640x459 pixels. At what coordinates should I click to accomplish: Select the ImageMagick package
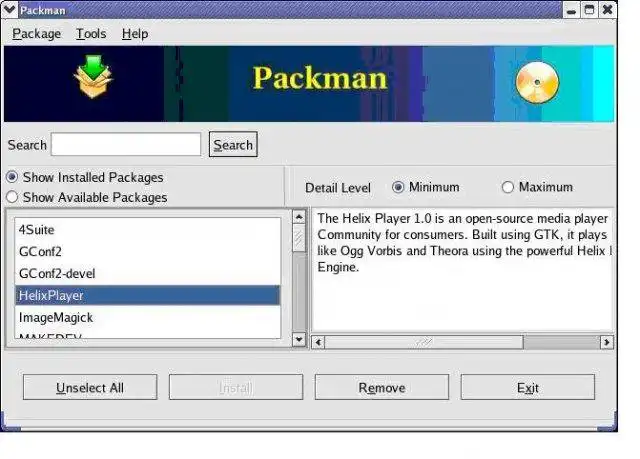point(147,317)
